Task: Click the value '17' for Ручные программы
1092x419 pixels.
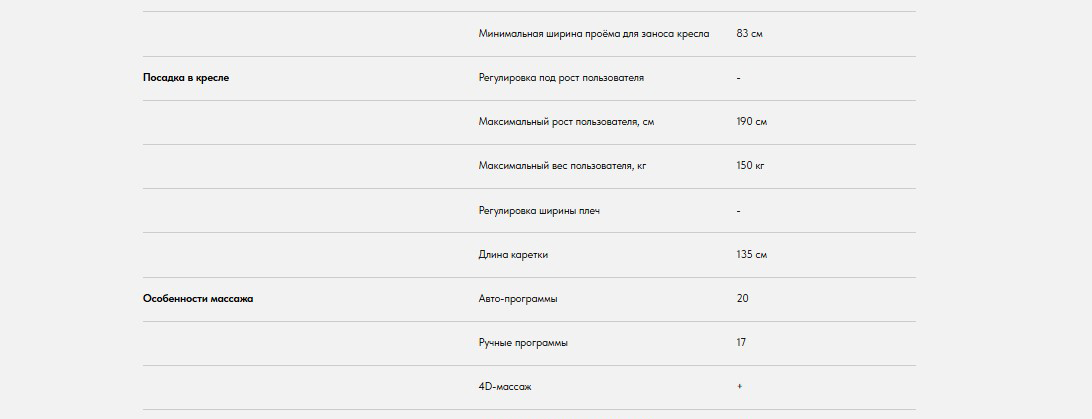Action: point(741,343)
